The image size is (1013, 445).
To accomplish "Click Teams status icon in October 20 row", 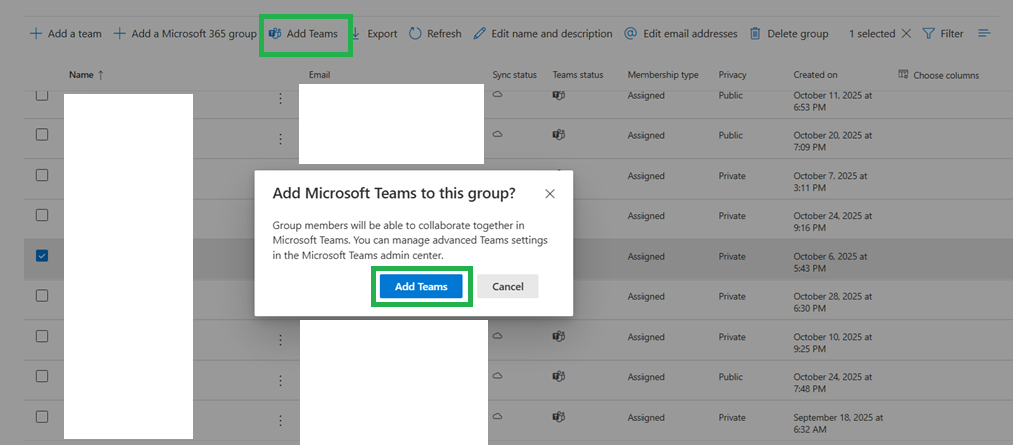I will pyautogui.click(x=559, y=135).
